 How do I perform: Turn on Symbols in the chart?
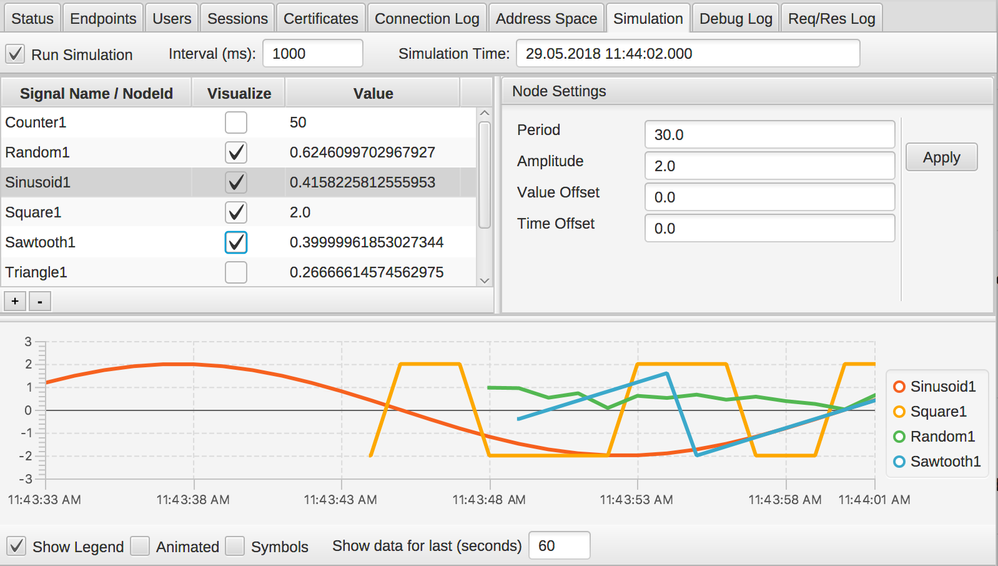coord(235,546)
